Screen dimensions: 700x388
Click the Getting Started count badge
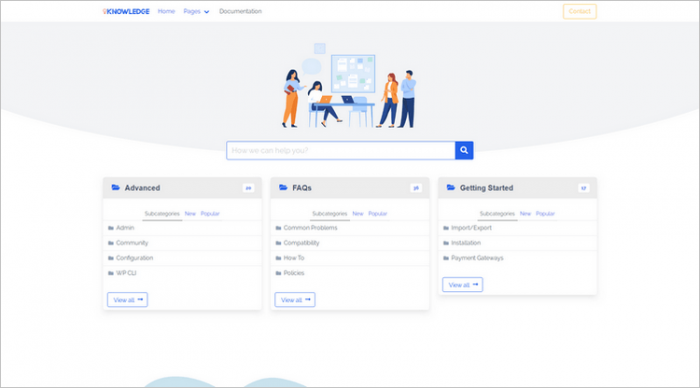pos(583,188)
